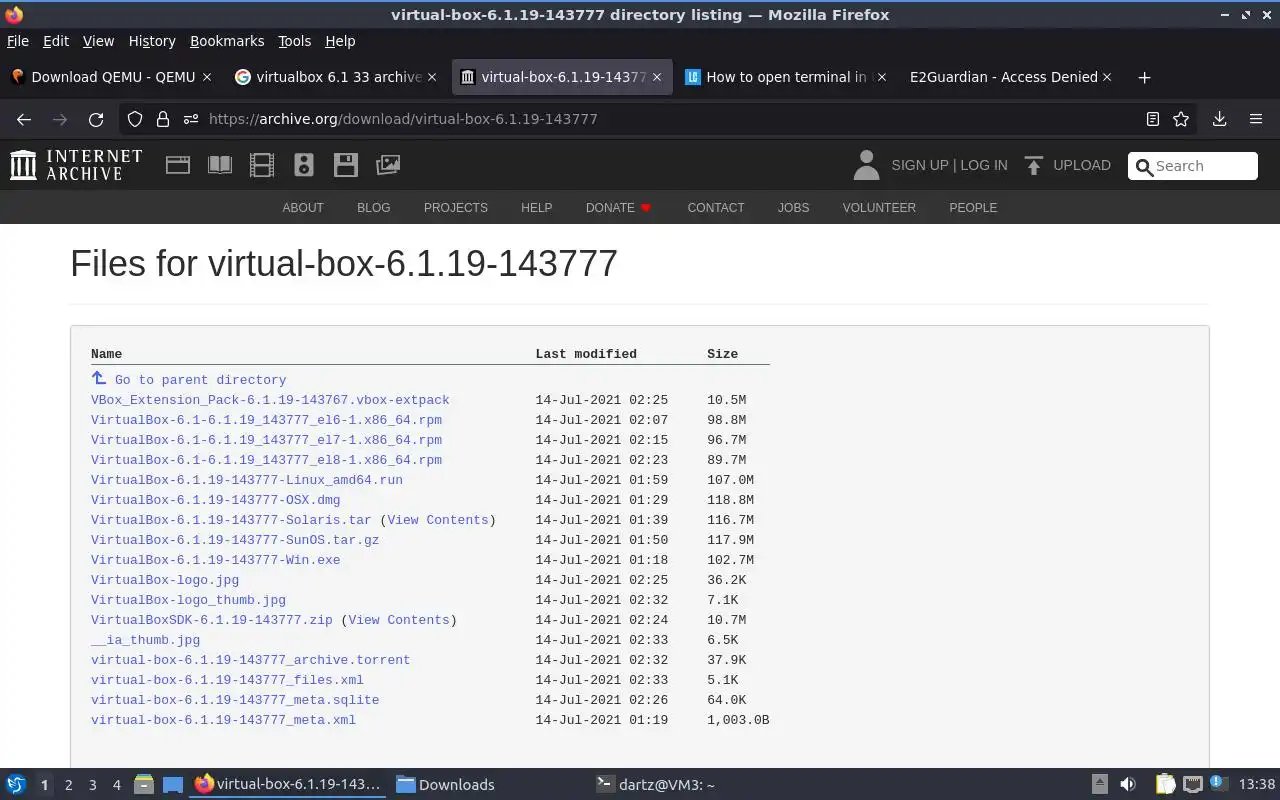Open the Audio speaker icon
Image resolution: width=1280 pixels, height=800 pixels.
(x=304, y=165)
